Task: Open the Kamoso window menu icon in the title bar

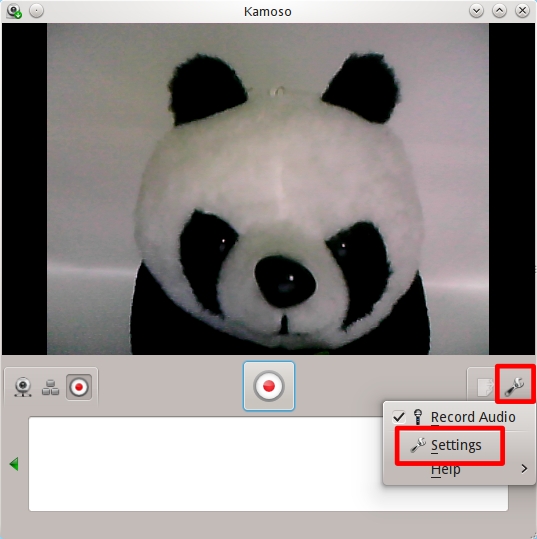Action: 14,11
